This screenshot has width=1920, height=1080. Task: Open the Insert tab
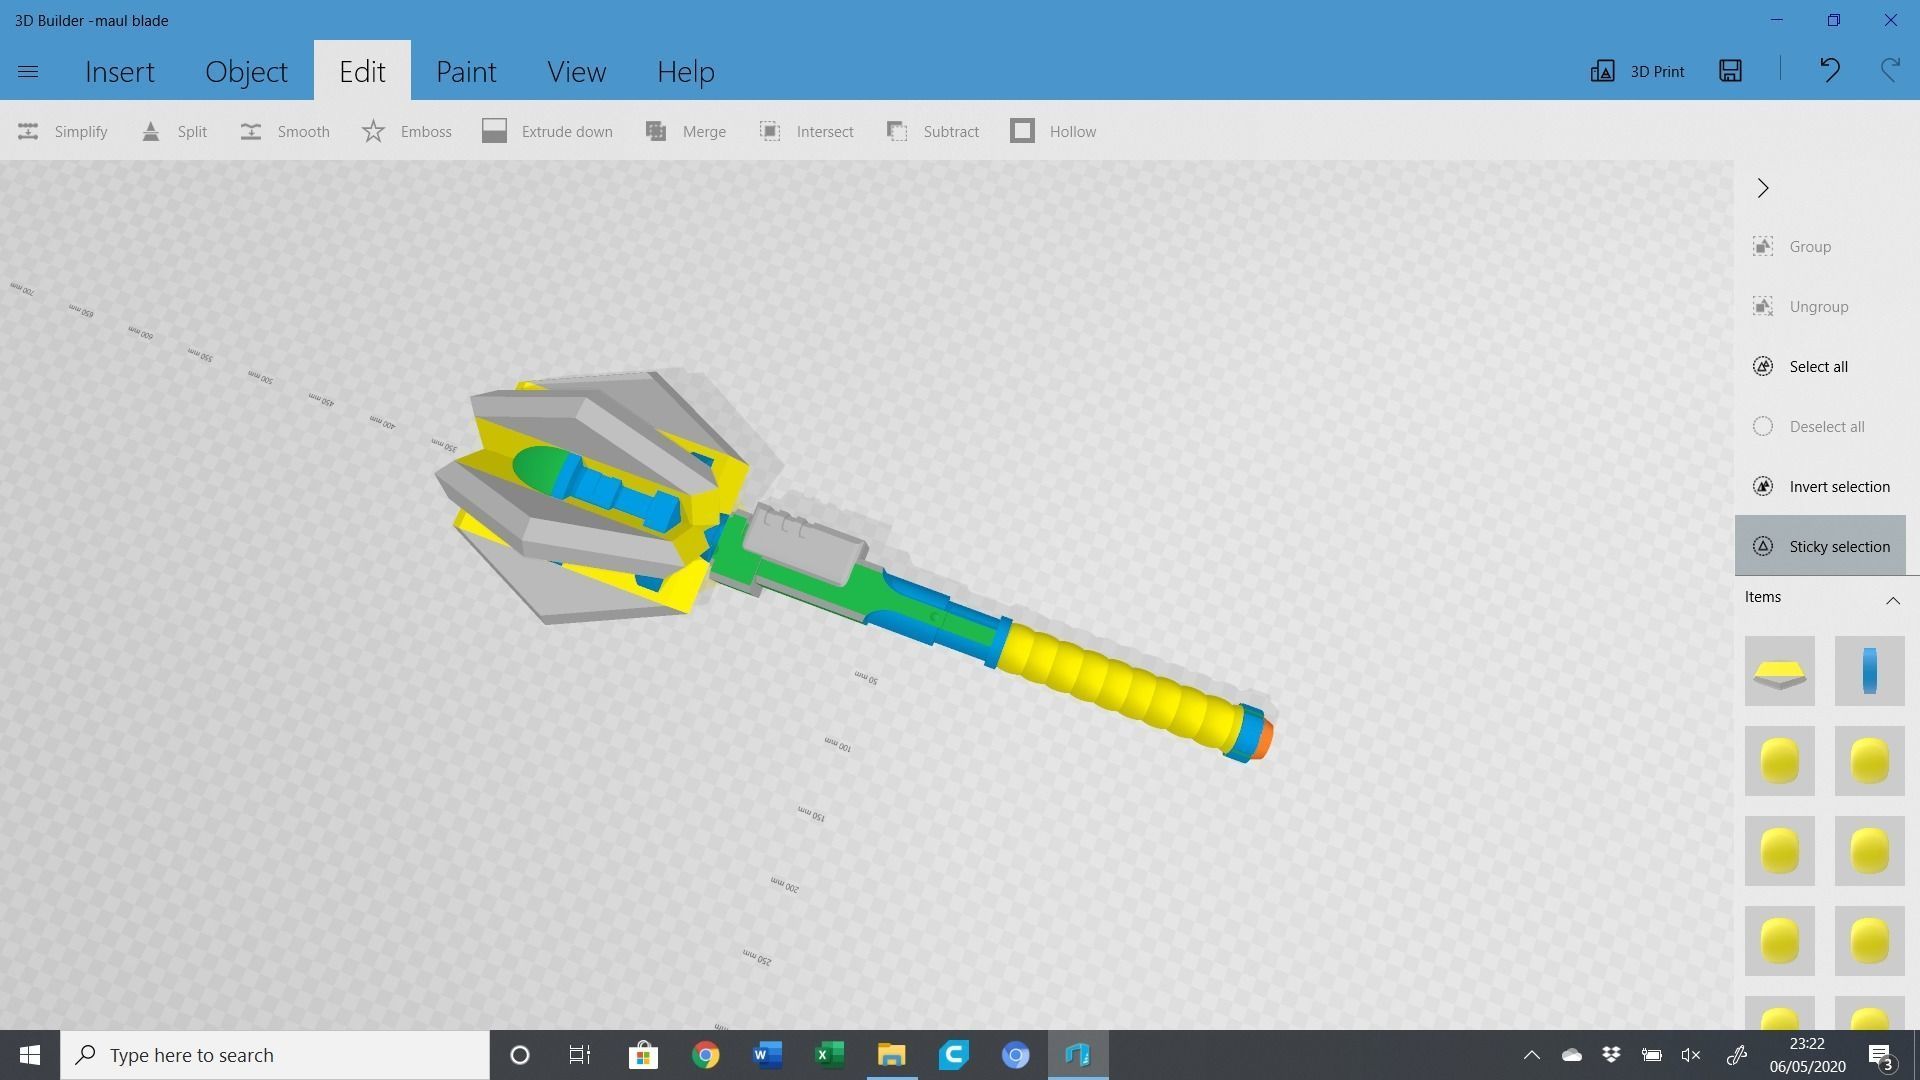click(x=119, y=71)
